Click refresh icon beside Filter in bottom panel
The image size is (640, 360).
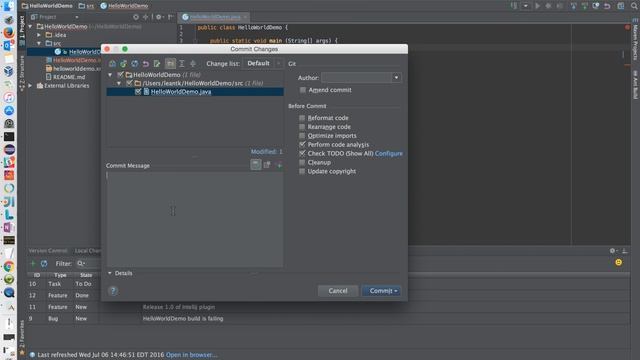click(44, 263)
